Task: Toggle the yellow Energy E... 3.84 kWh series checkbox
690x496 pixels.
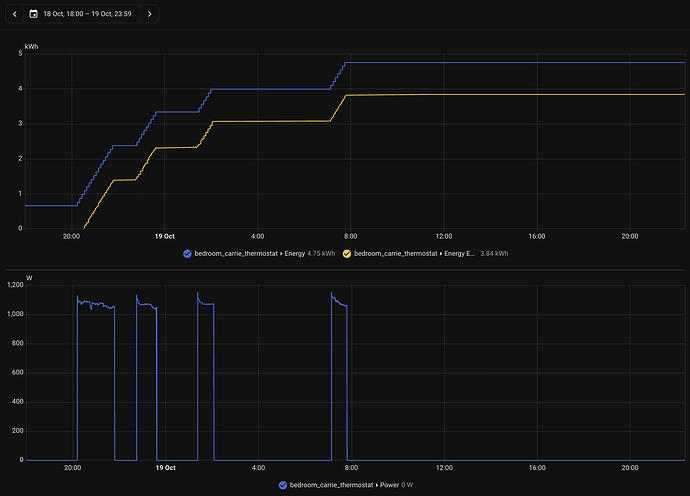Action: click(x=347, y=254)
